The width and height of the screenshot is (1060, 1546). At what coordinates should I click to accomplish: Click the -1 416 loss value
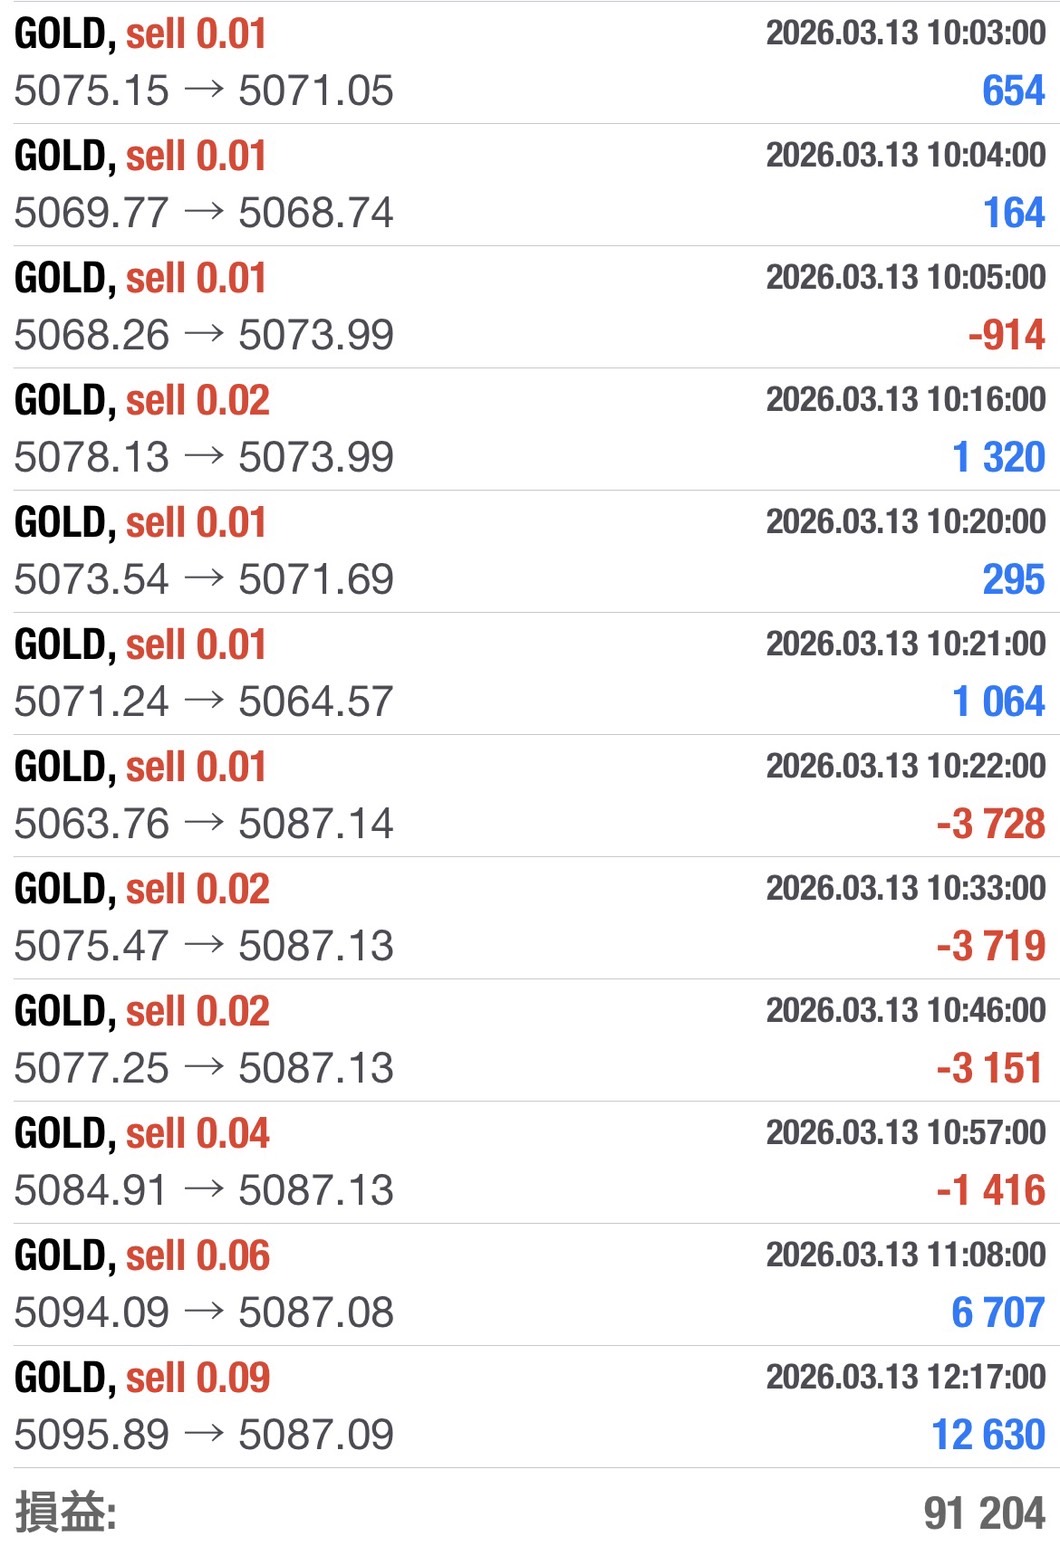(x=990, y=1190)
